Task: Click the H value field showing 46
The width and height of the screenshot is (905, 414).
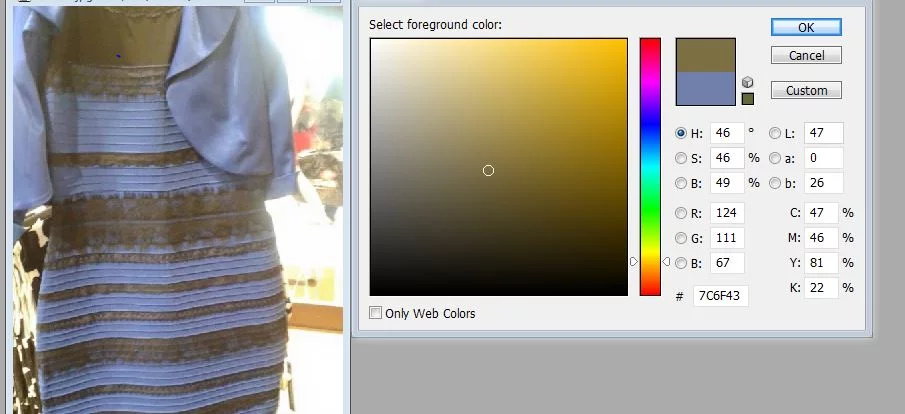Action: point(727,133)
